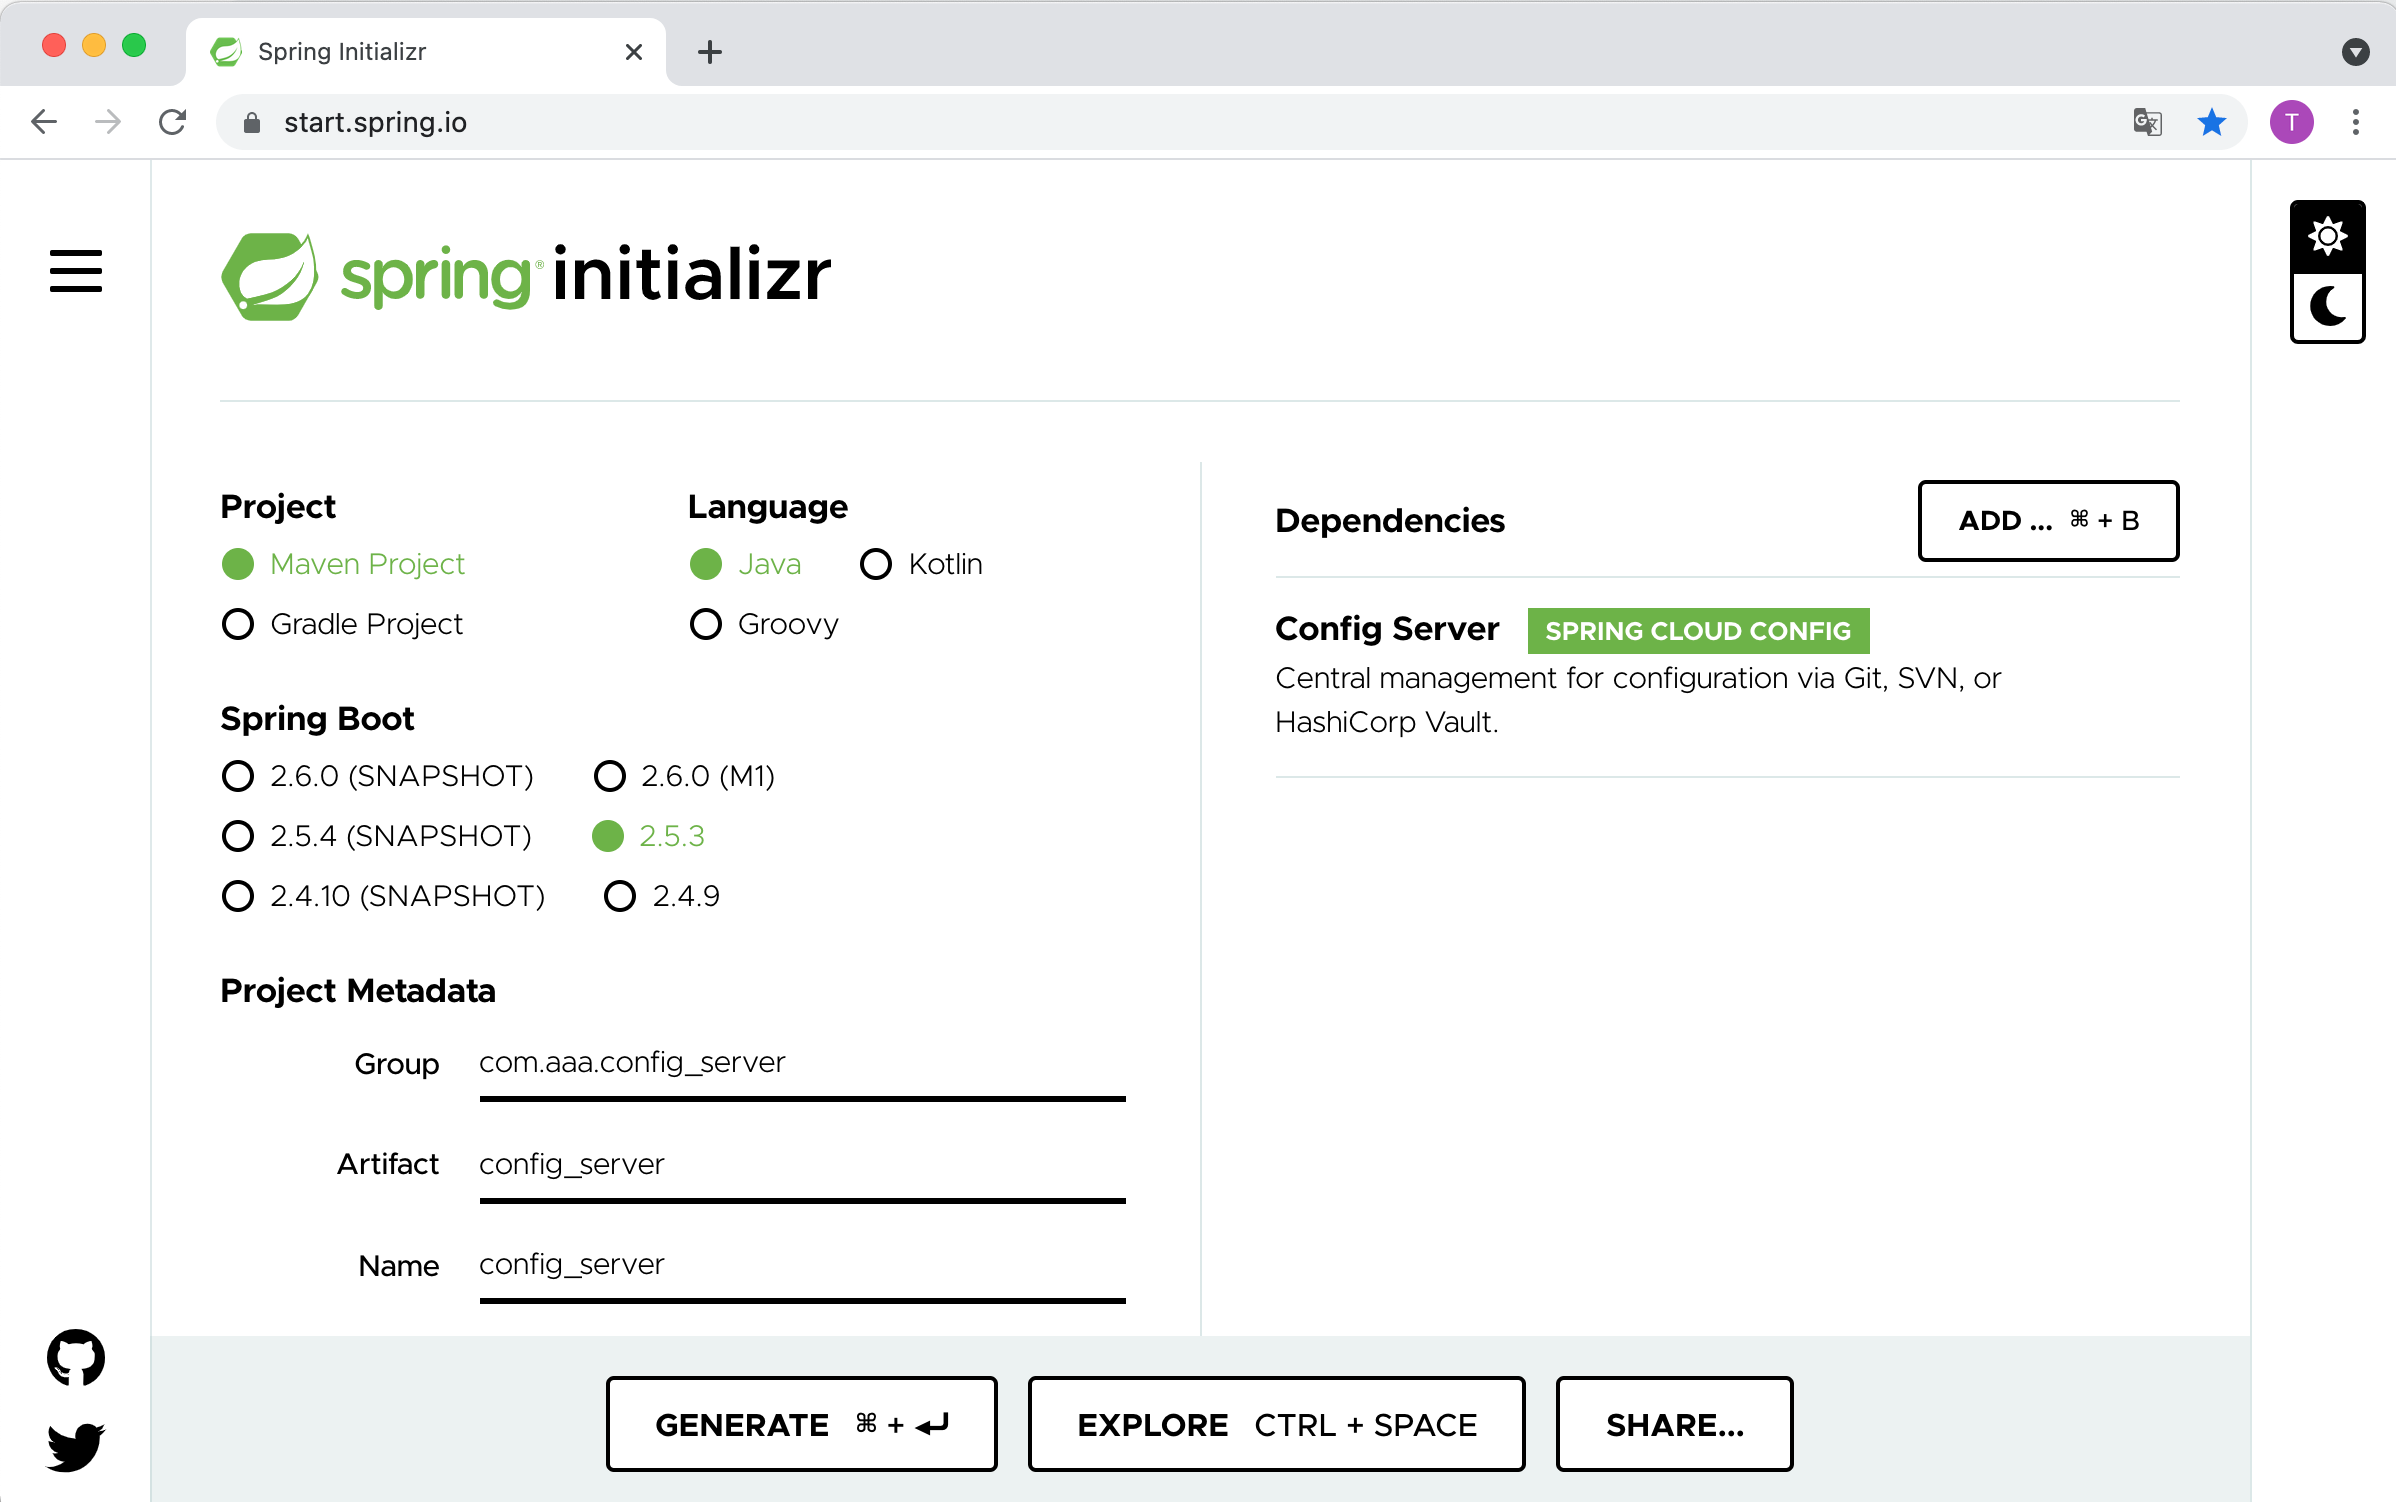Image resolution: width=2396 pixels, height=1502 pixels.
Task: Switch to light theme sun icon
Action: click(2327, 237)
